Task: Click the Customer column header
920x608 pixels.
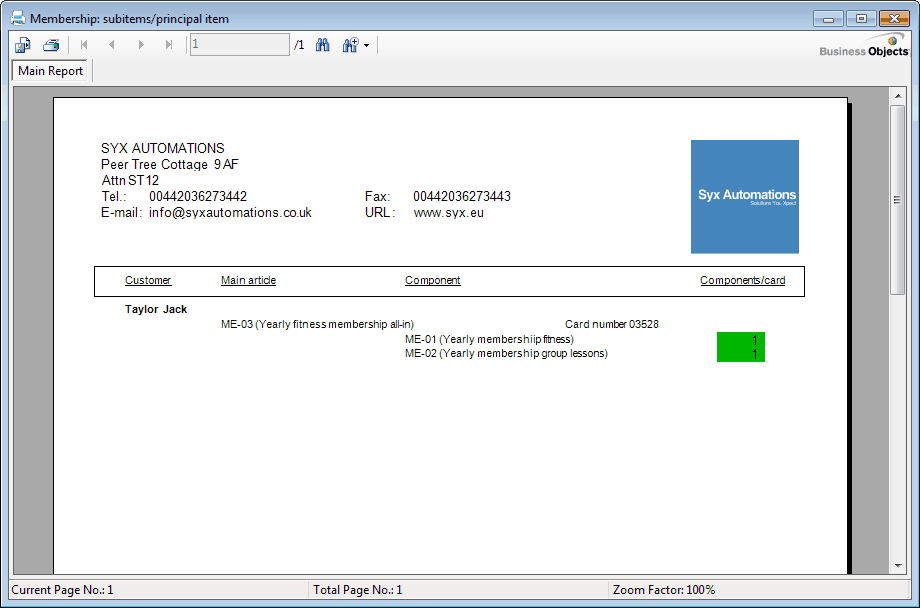Action: 148,281
